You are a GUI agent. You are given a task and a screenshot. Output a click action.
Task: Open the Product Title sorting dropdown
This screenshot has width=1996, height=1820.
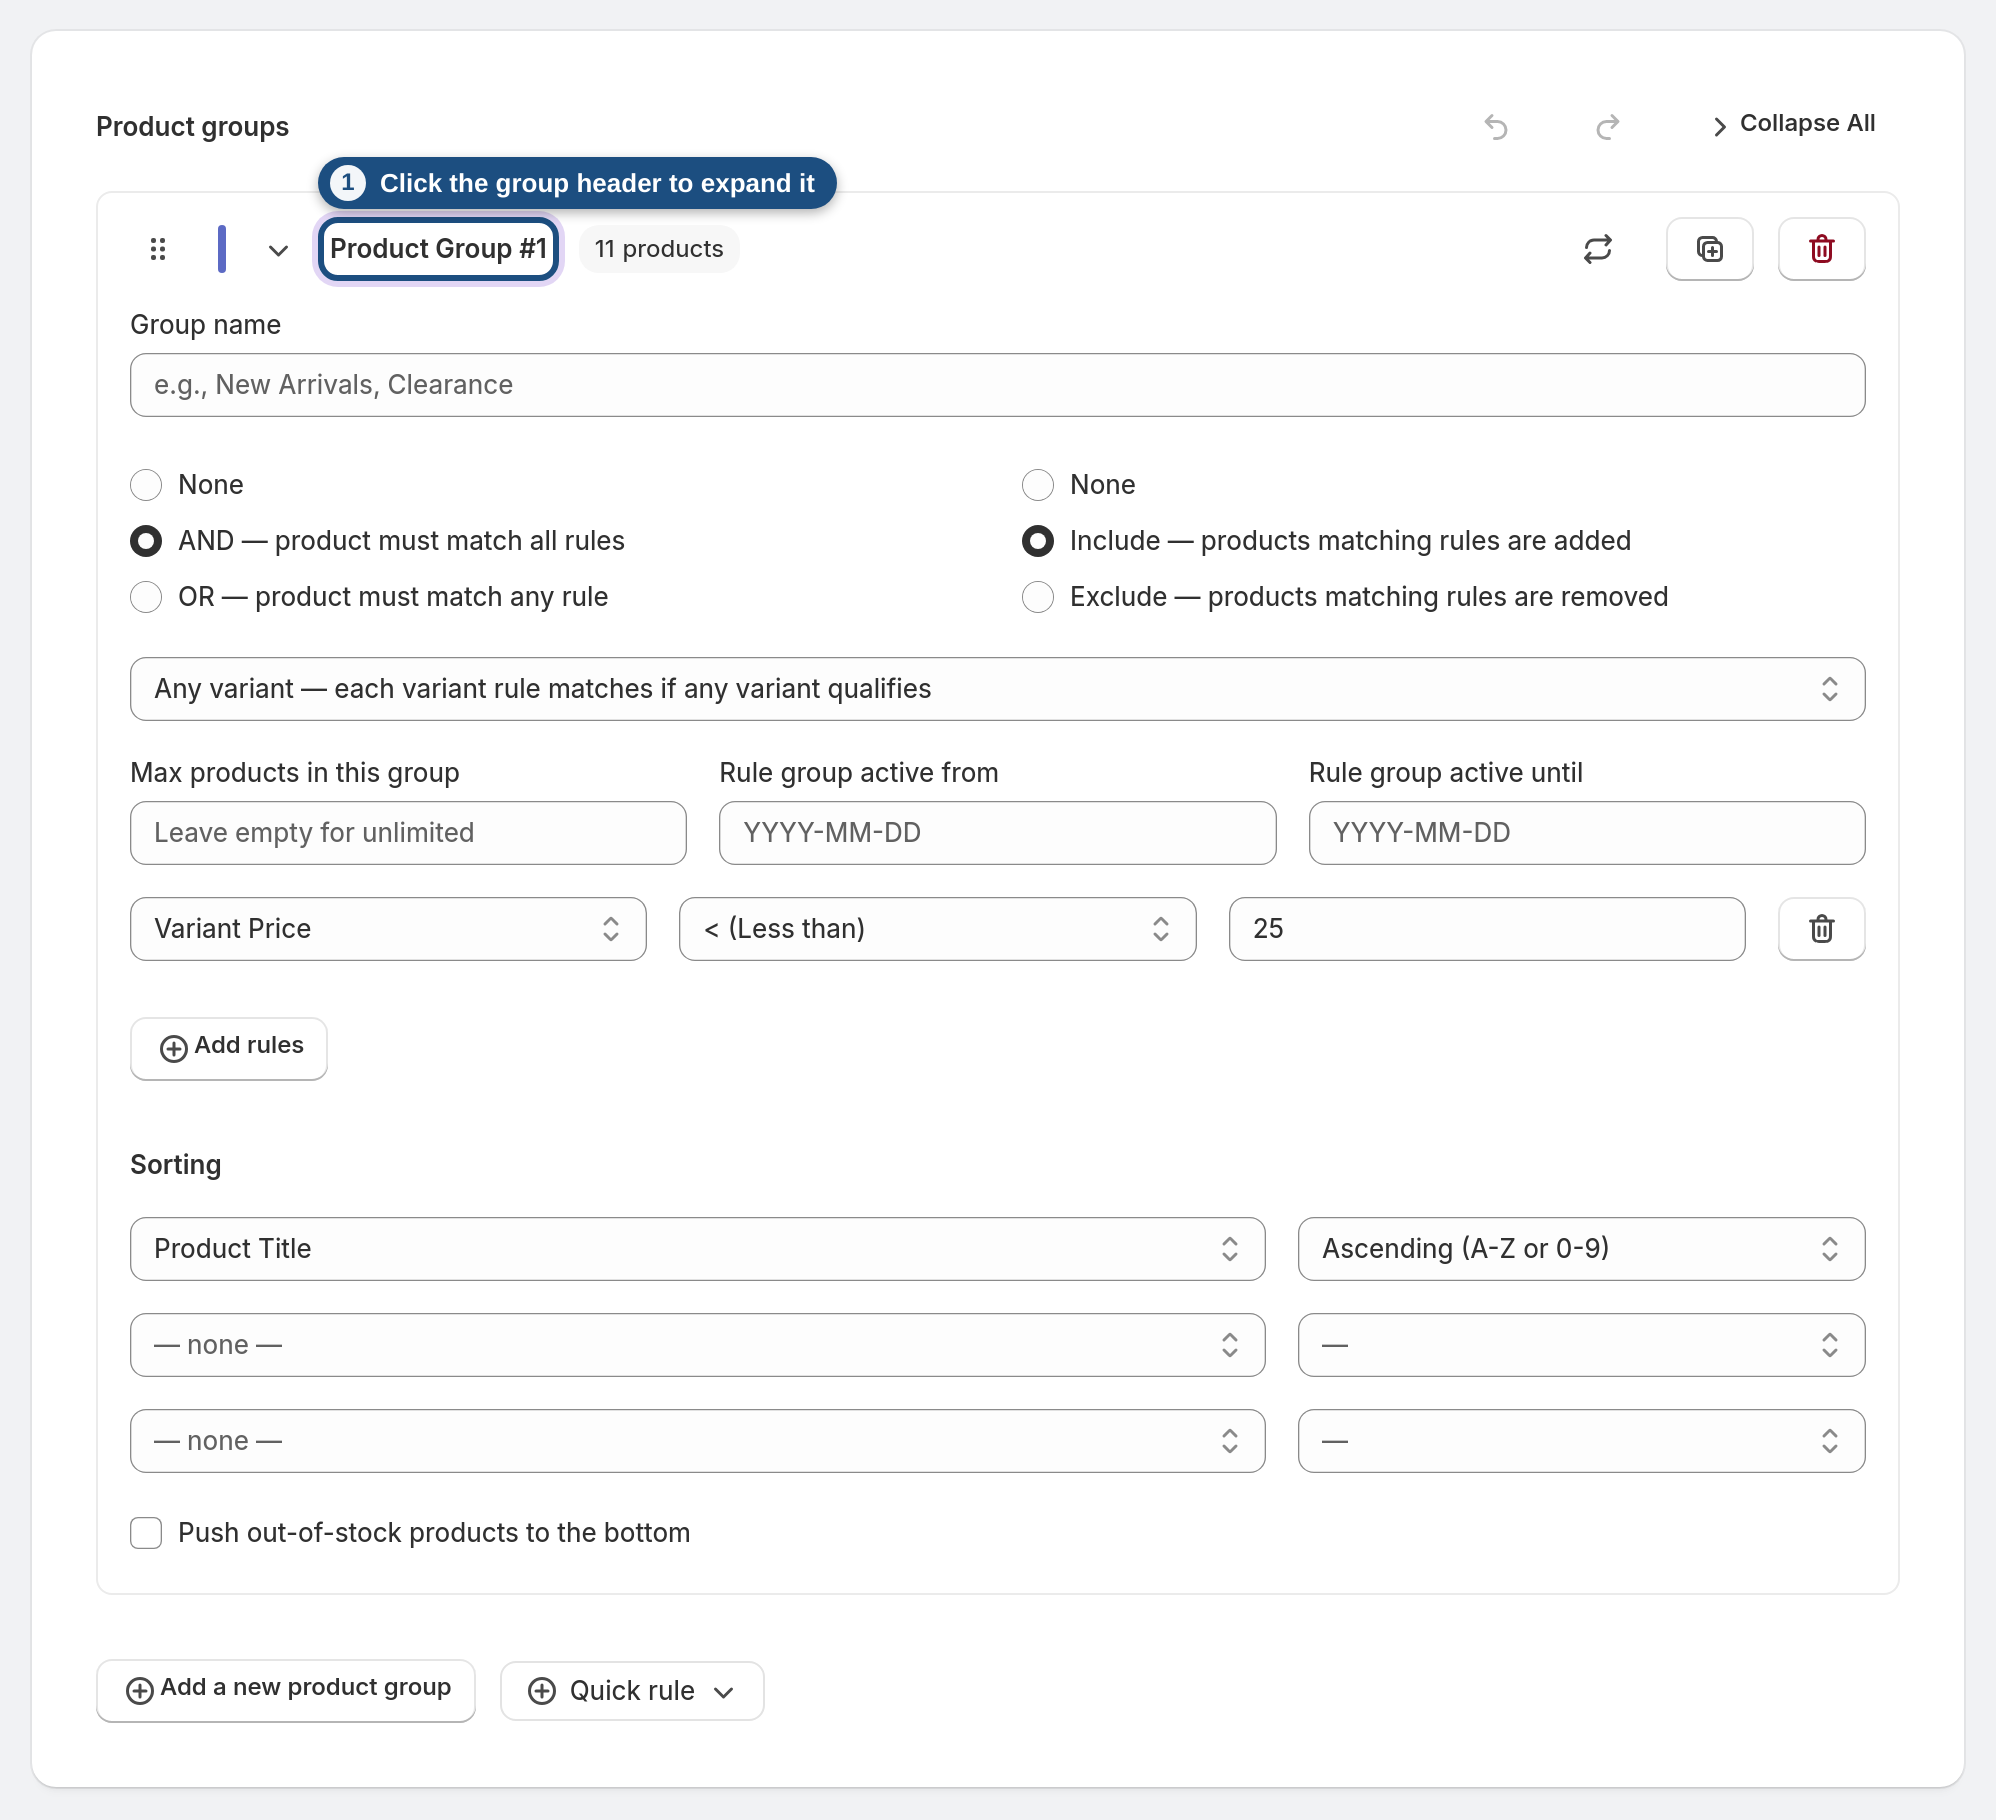pos(698,1249)
